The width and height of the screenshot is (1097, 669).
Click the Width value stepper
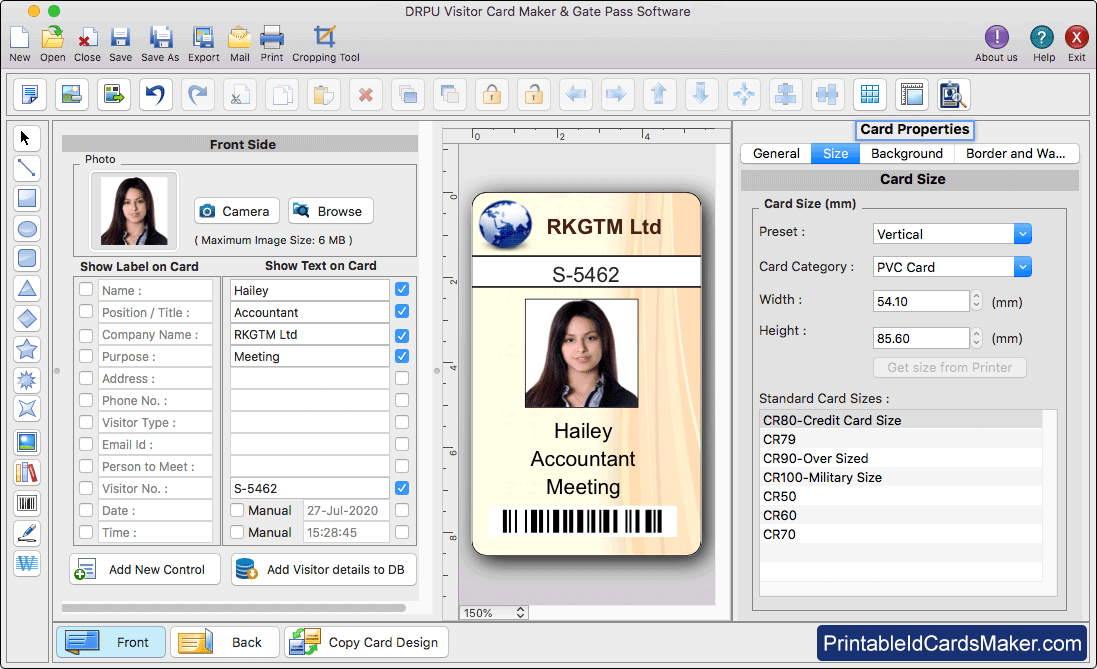pyautogui.click(x=977, y=301)
